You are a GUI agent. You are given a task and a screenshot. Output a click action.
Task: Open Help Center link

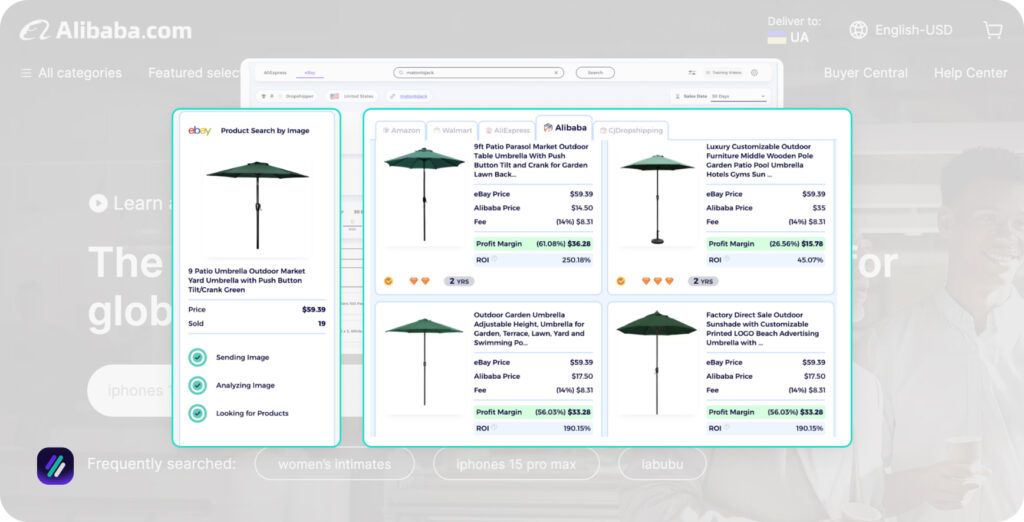pos(970,73)
